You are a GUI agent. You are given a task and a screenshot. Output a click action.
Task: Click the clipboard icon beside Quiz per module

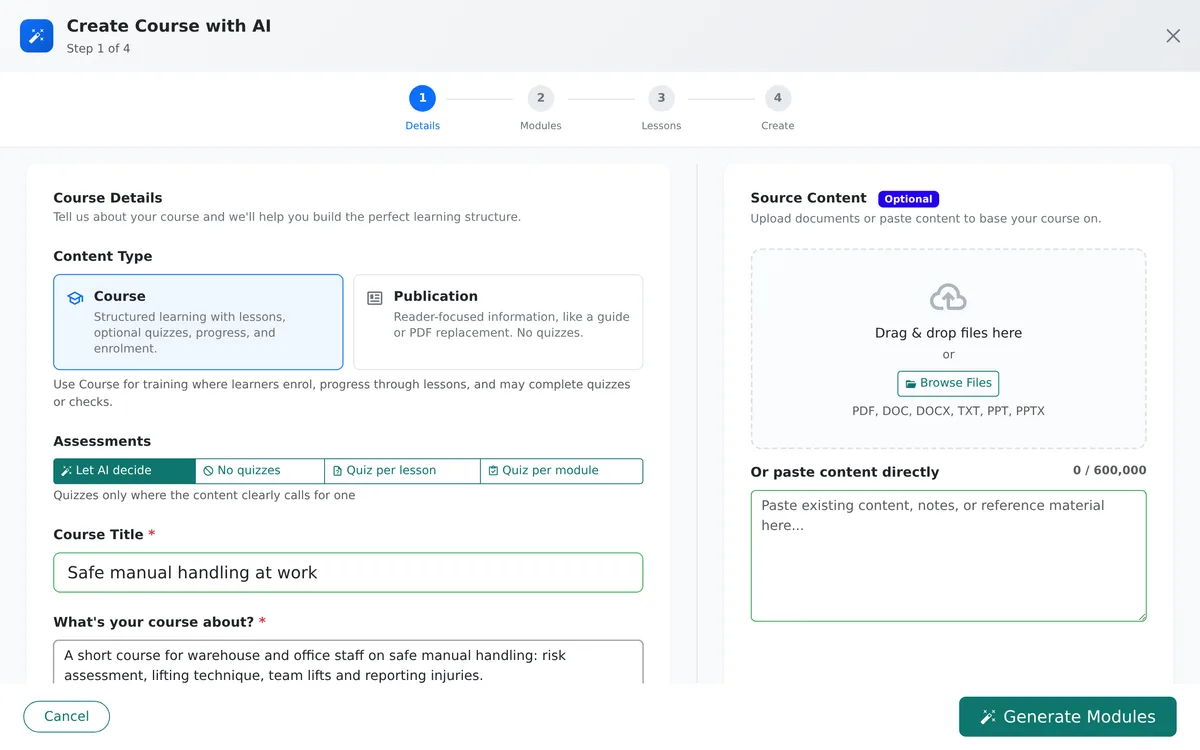493,471
